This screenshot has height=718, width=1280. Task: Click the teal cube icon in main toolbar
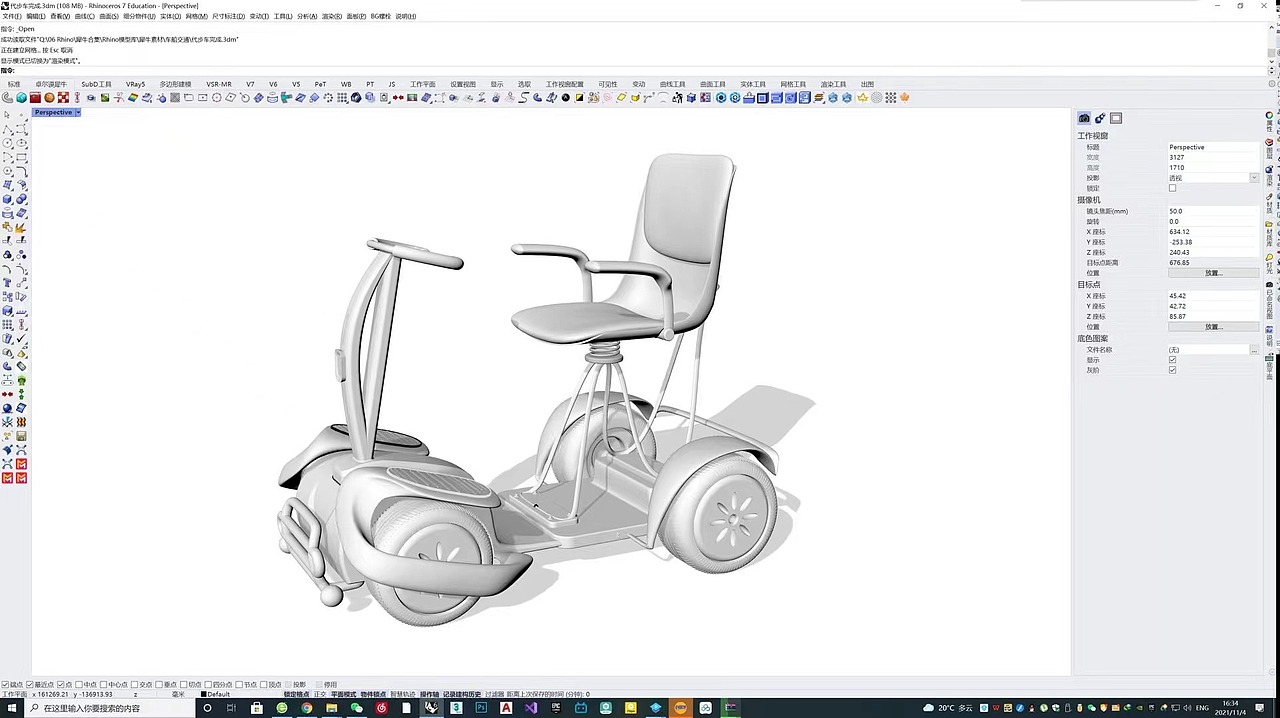tap(21, 98)
